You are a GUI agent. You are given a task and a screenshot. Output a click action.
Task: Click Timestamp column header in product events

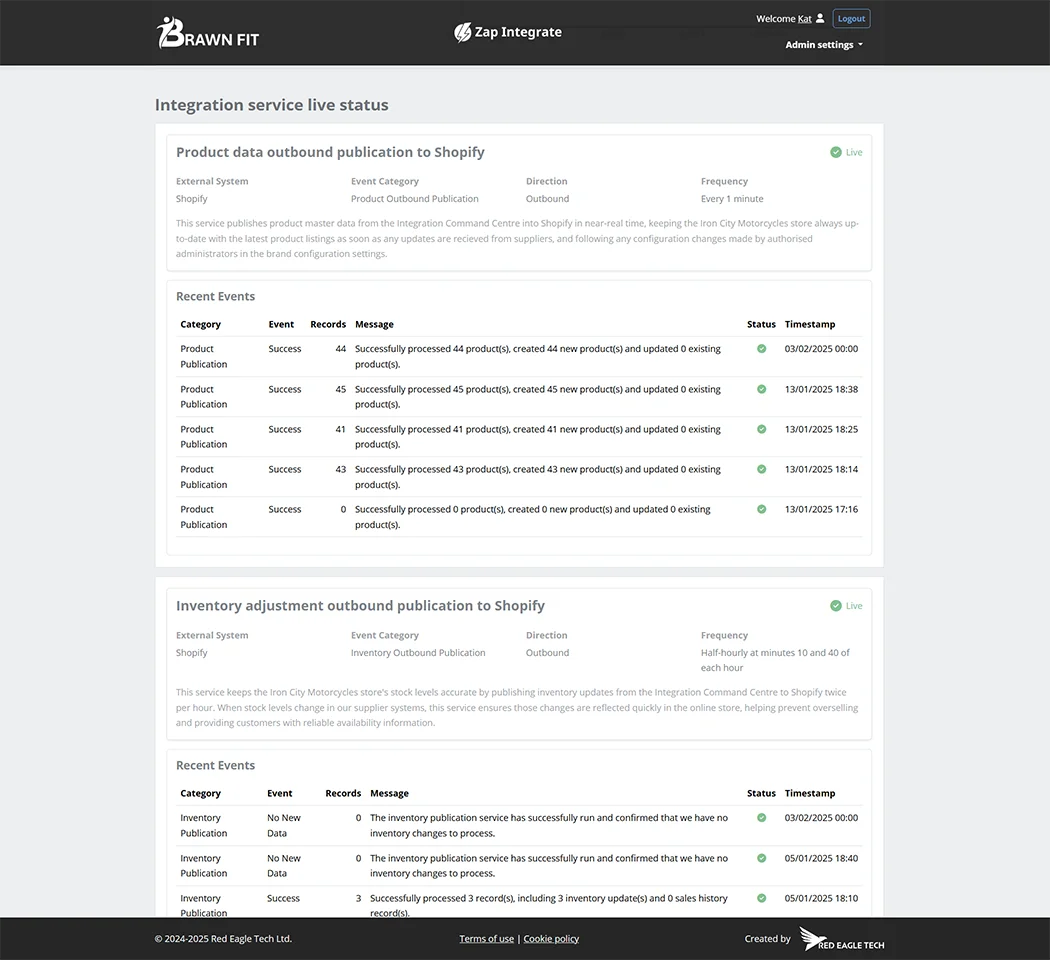point(810,324)
